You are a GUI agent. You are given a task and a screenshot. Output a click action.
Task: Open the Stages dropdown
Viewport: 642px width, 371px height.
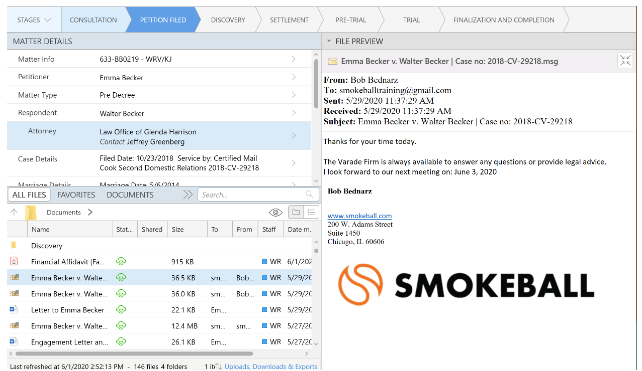coord(34,20)
